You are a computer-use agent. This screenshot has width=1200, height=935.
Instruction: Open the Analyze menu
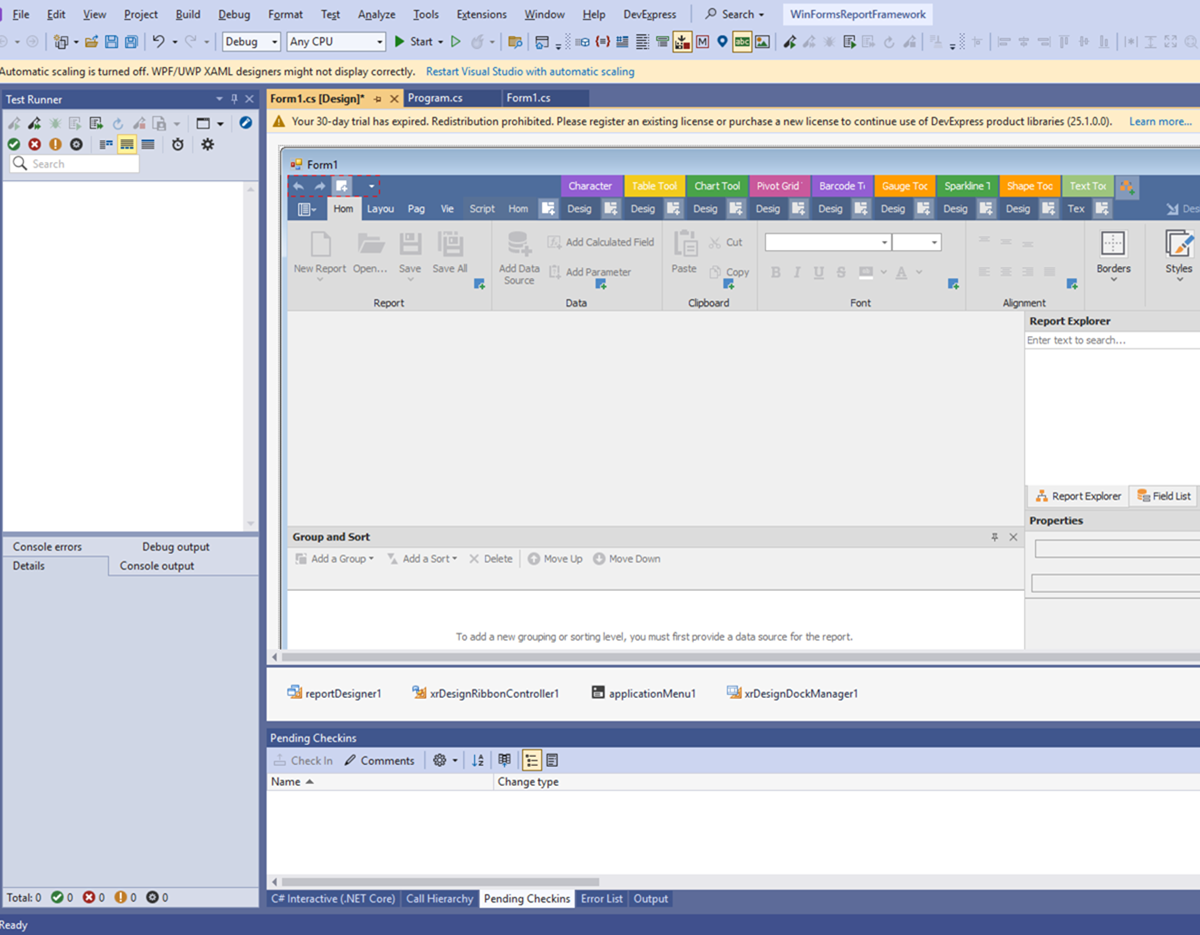(377, 14)
